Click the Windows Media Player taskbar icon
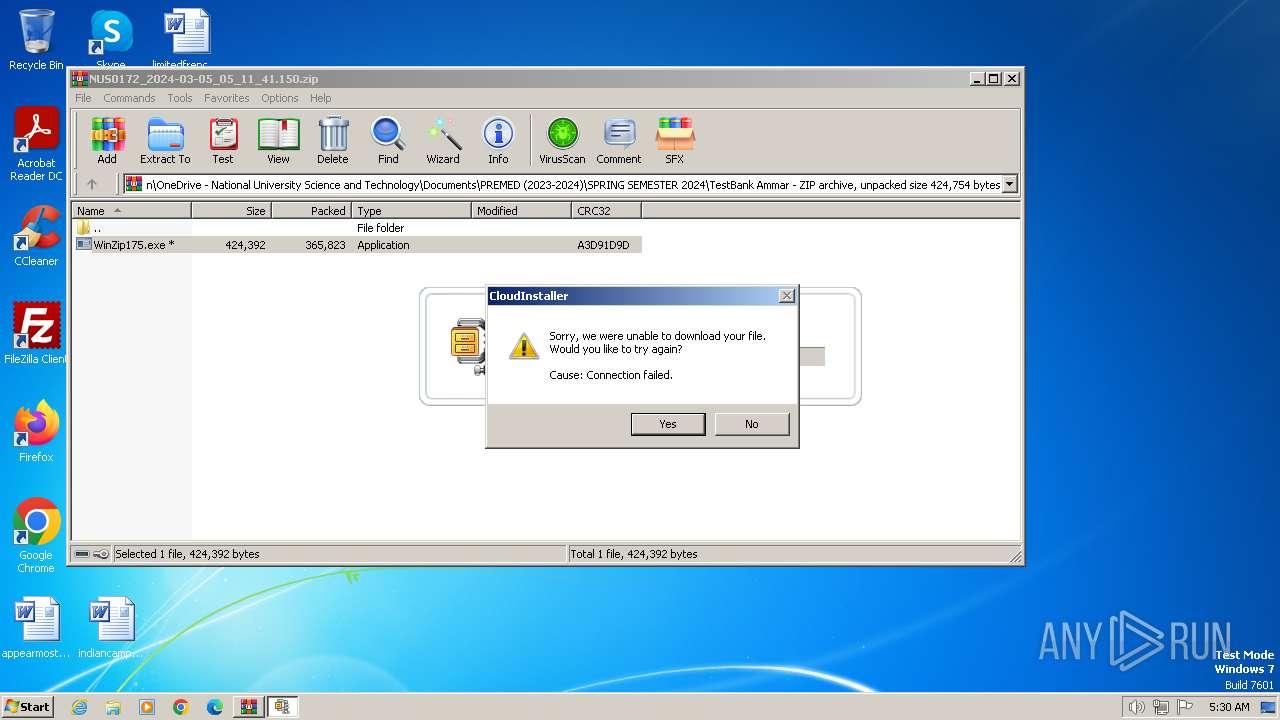Screen dimensions: 1280x720 tap(147, 707)
